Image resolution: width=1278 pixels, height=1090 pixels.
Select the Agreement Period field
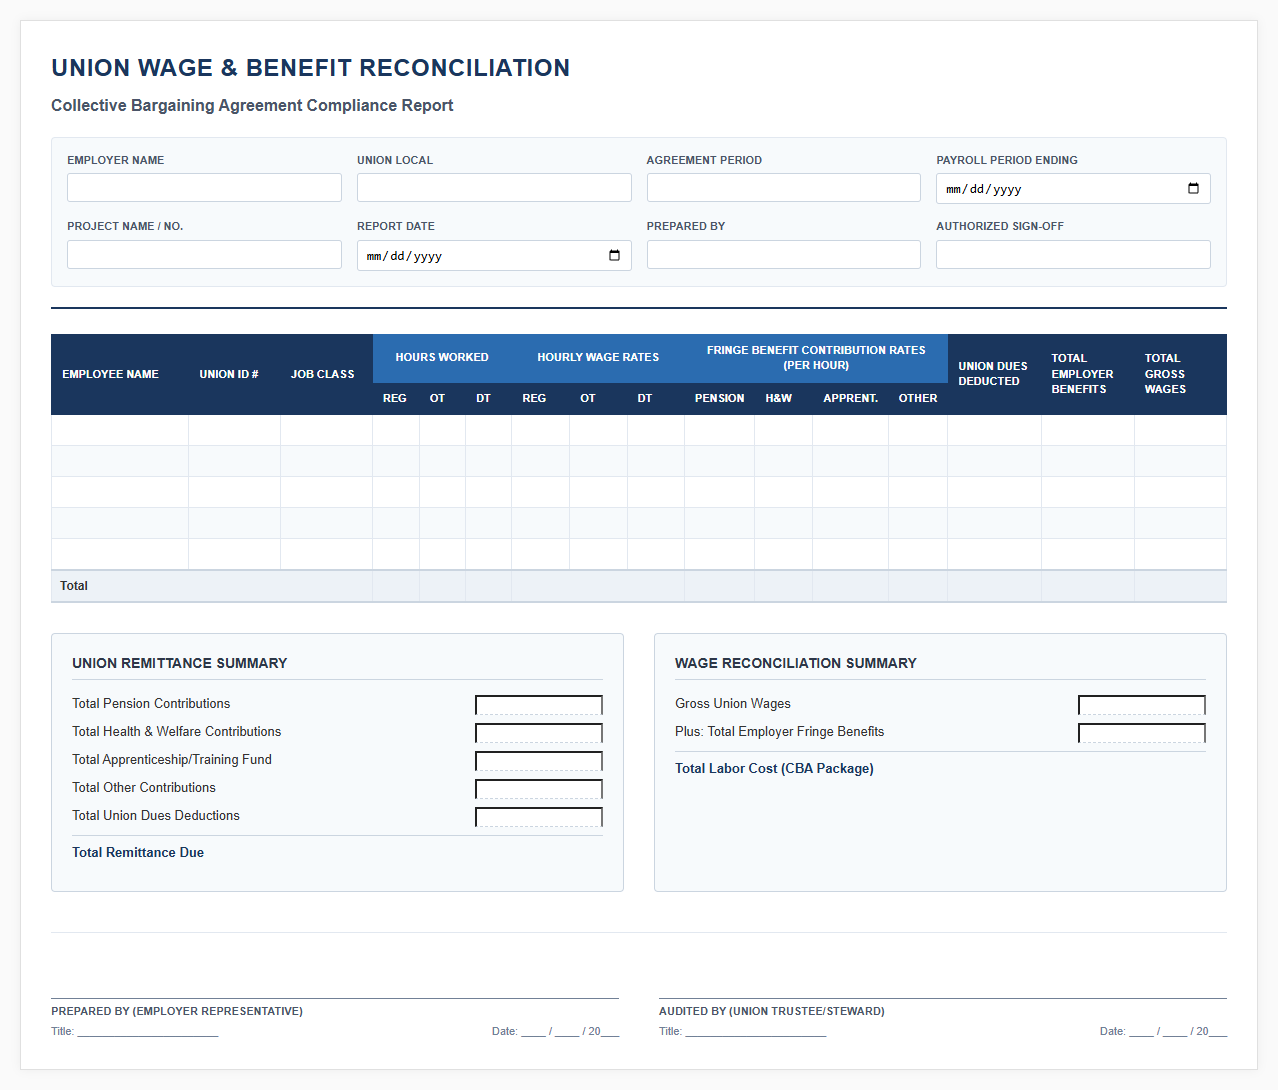pos(783,188)
